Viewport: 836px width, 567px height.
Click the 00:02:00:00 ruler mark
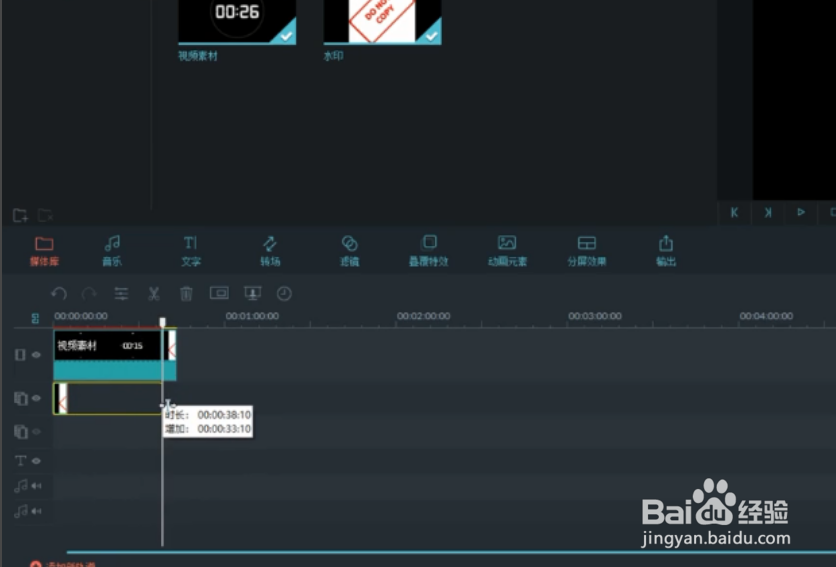[x=423, y=316]
